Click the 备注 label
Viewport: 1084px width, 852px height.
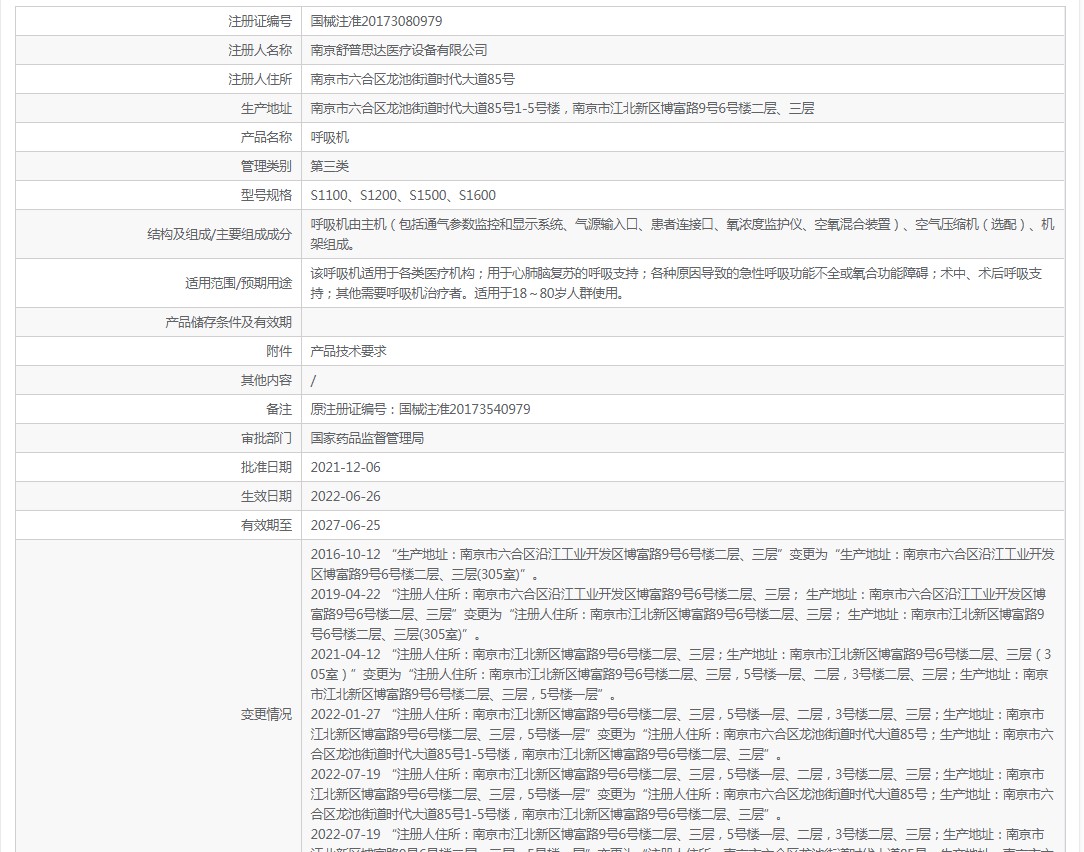(x=279, y=409)
